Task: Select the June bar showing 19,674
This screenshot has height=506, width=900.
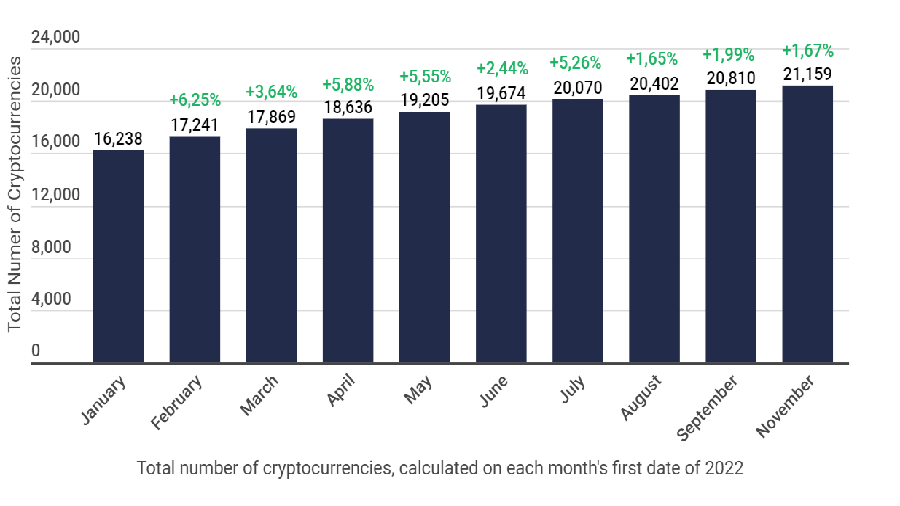Action: [x=501, y=233]
